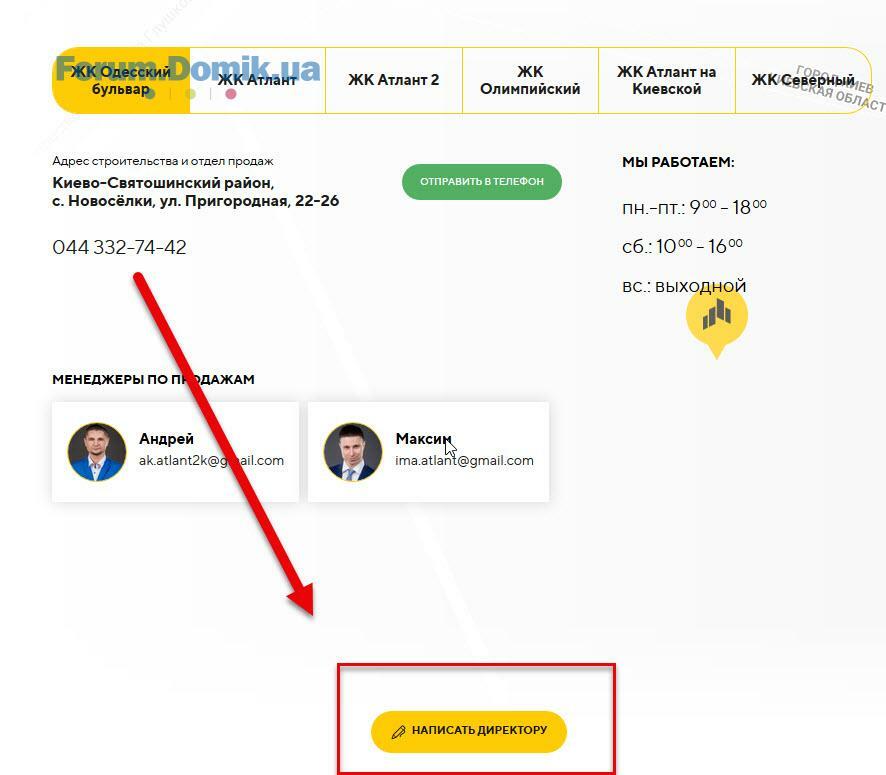Click the green Отправить в телефон button
Image resolution: width=886 pixels, height=775 pixels.
482,182
